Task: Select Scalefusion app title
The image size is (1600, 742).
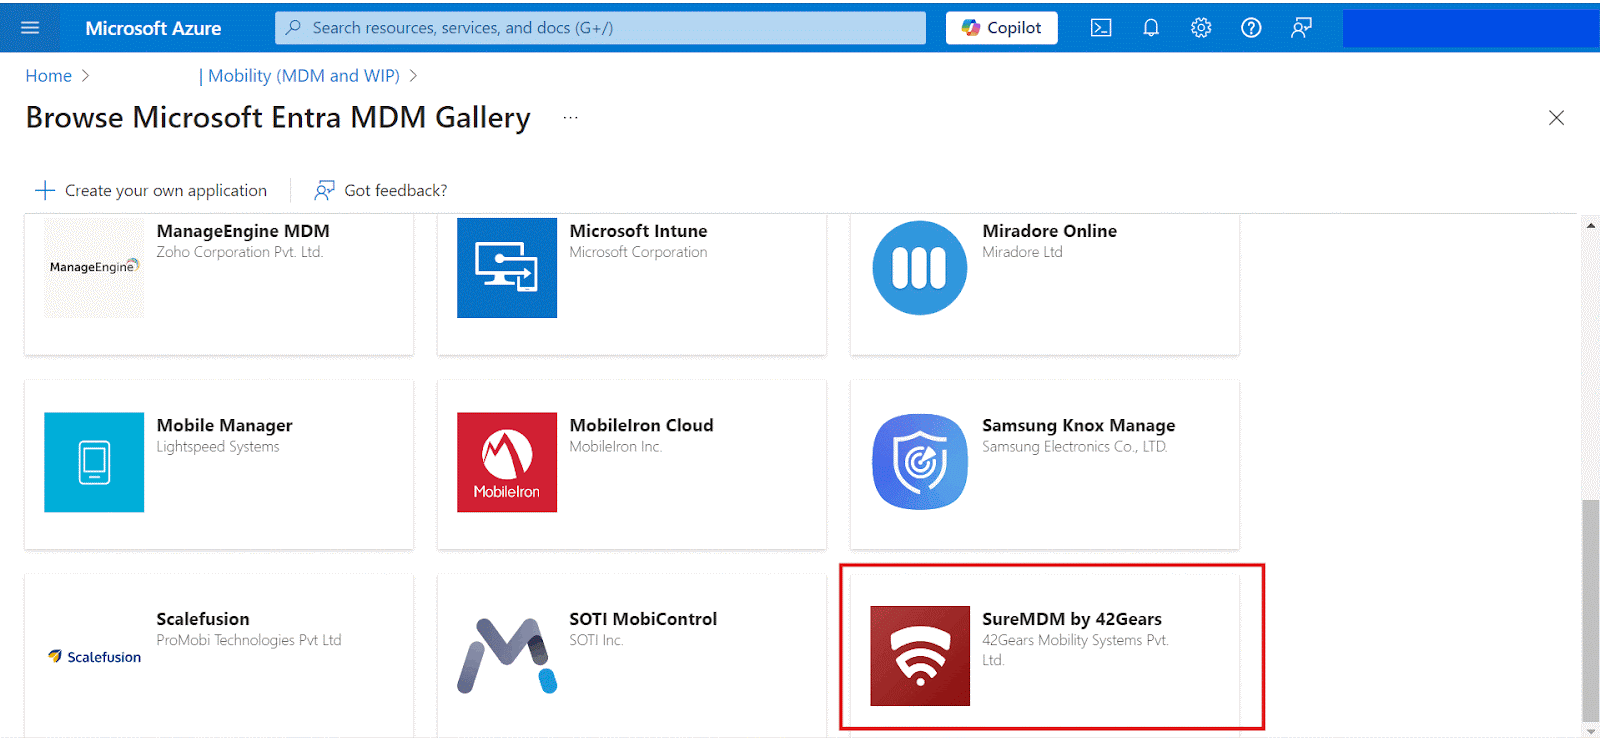Action: point(203,619)
